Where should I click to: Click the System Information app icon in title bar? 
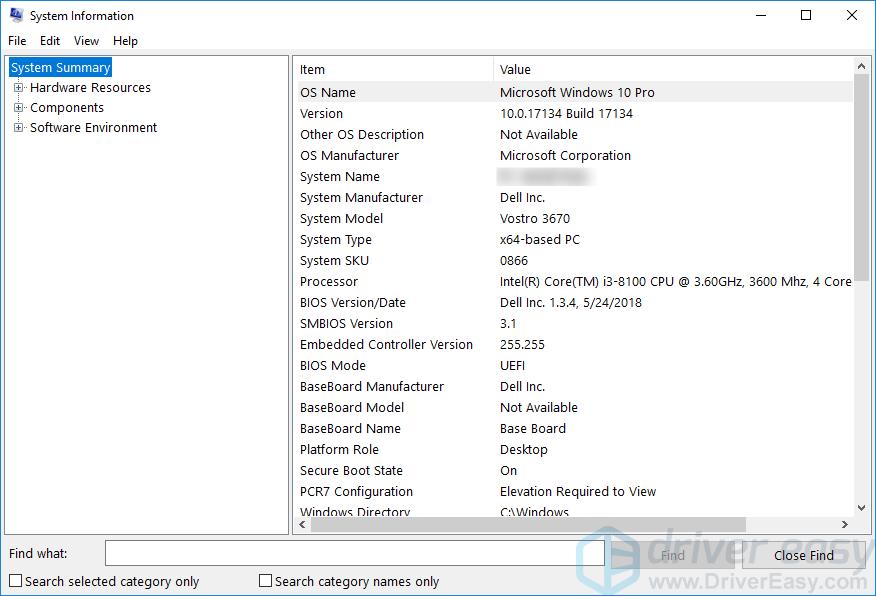16,15
